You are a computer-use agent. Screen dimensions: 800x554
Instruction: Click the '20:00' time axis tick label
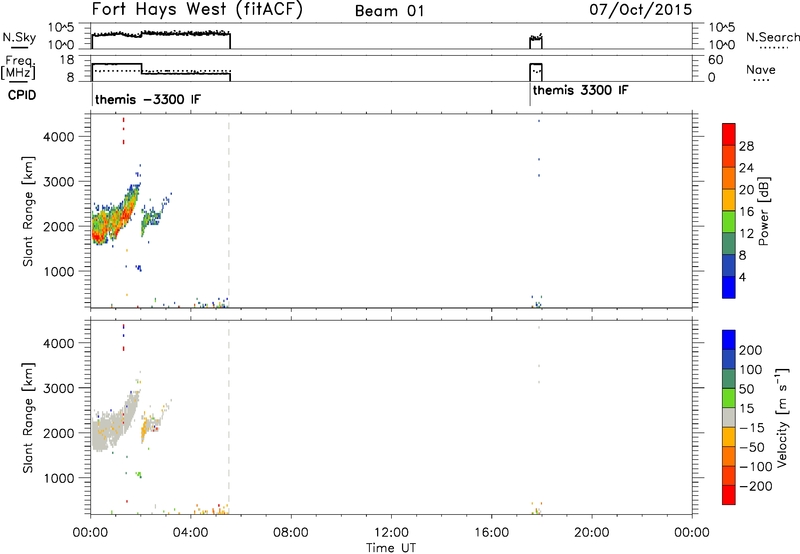point(591,533)
